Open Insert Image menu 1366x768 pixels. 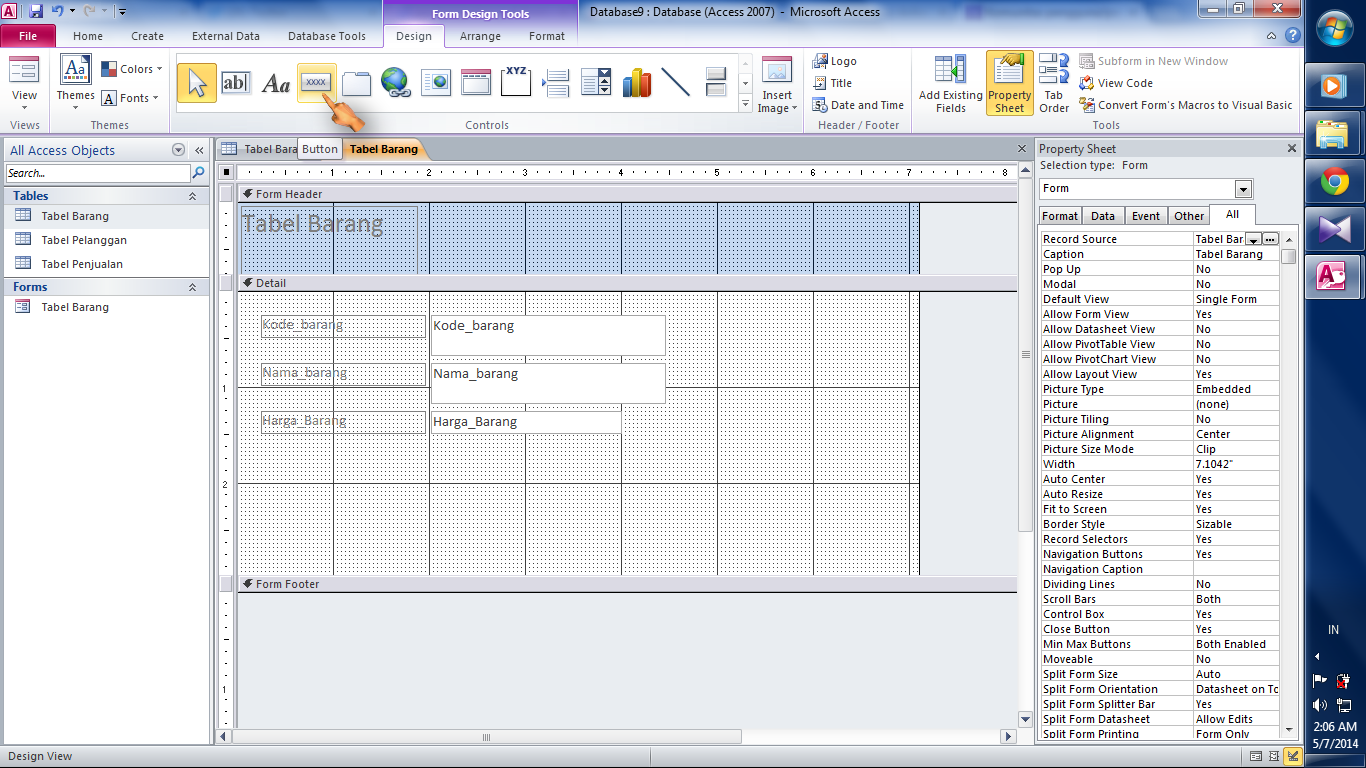pyautogui.click(x=777, y=85)
